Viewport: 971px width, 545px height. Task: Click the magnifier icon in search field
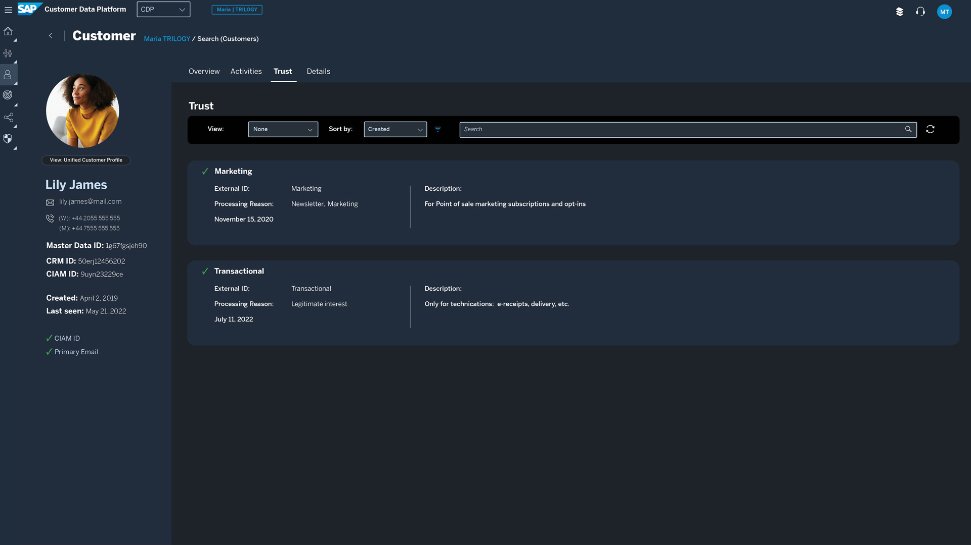pyautogui.click(x=908, y=129)
